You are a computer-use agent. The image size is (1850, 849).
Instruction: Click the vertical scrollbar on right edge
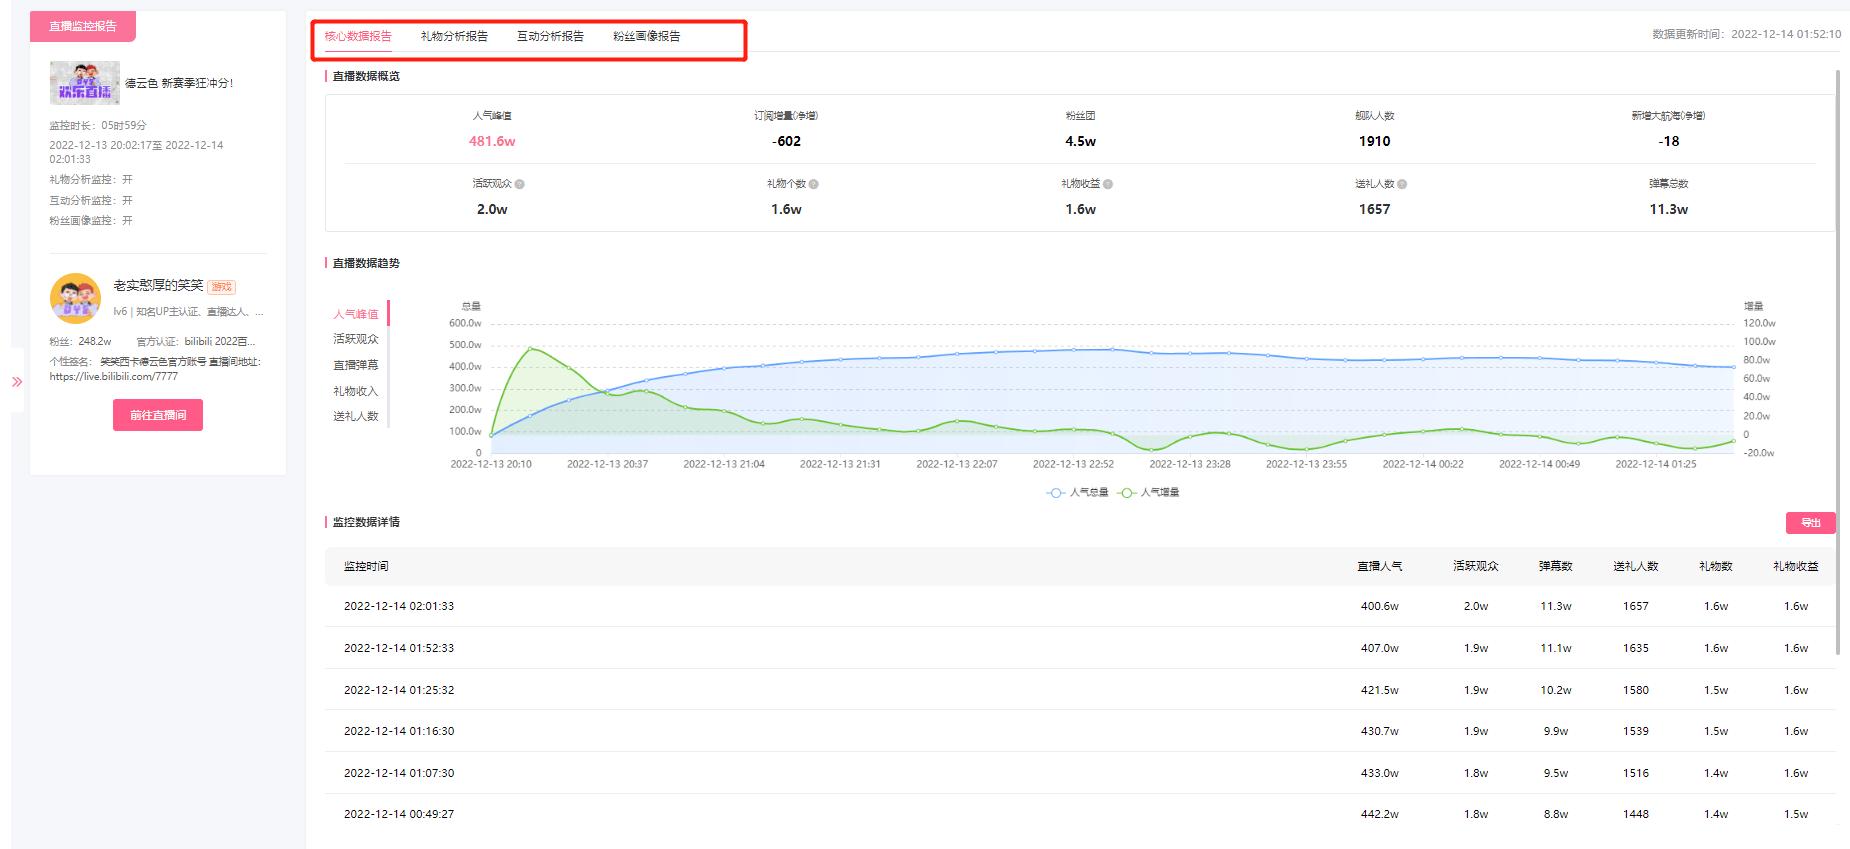click(x=1838, y=360)
